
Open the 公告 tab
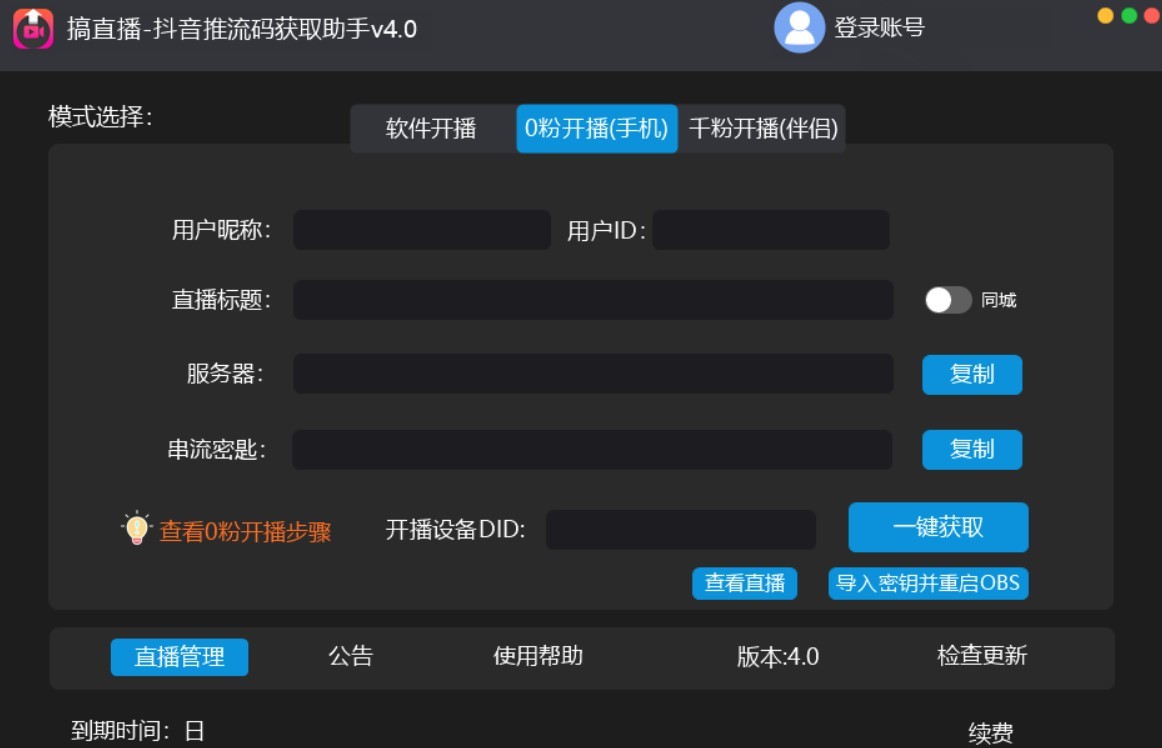click(x=351, y=656)
